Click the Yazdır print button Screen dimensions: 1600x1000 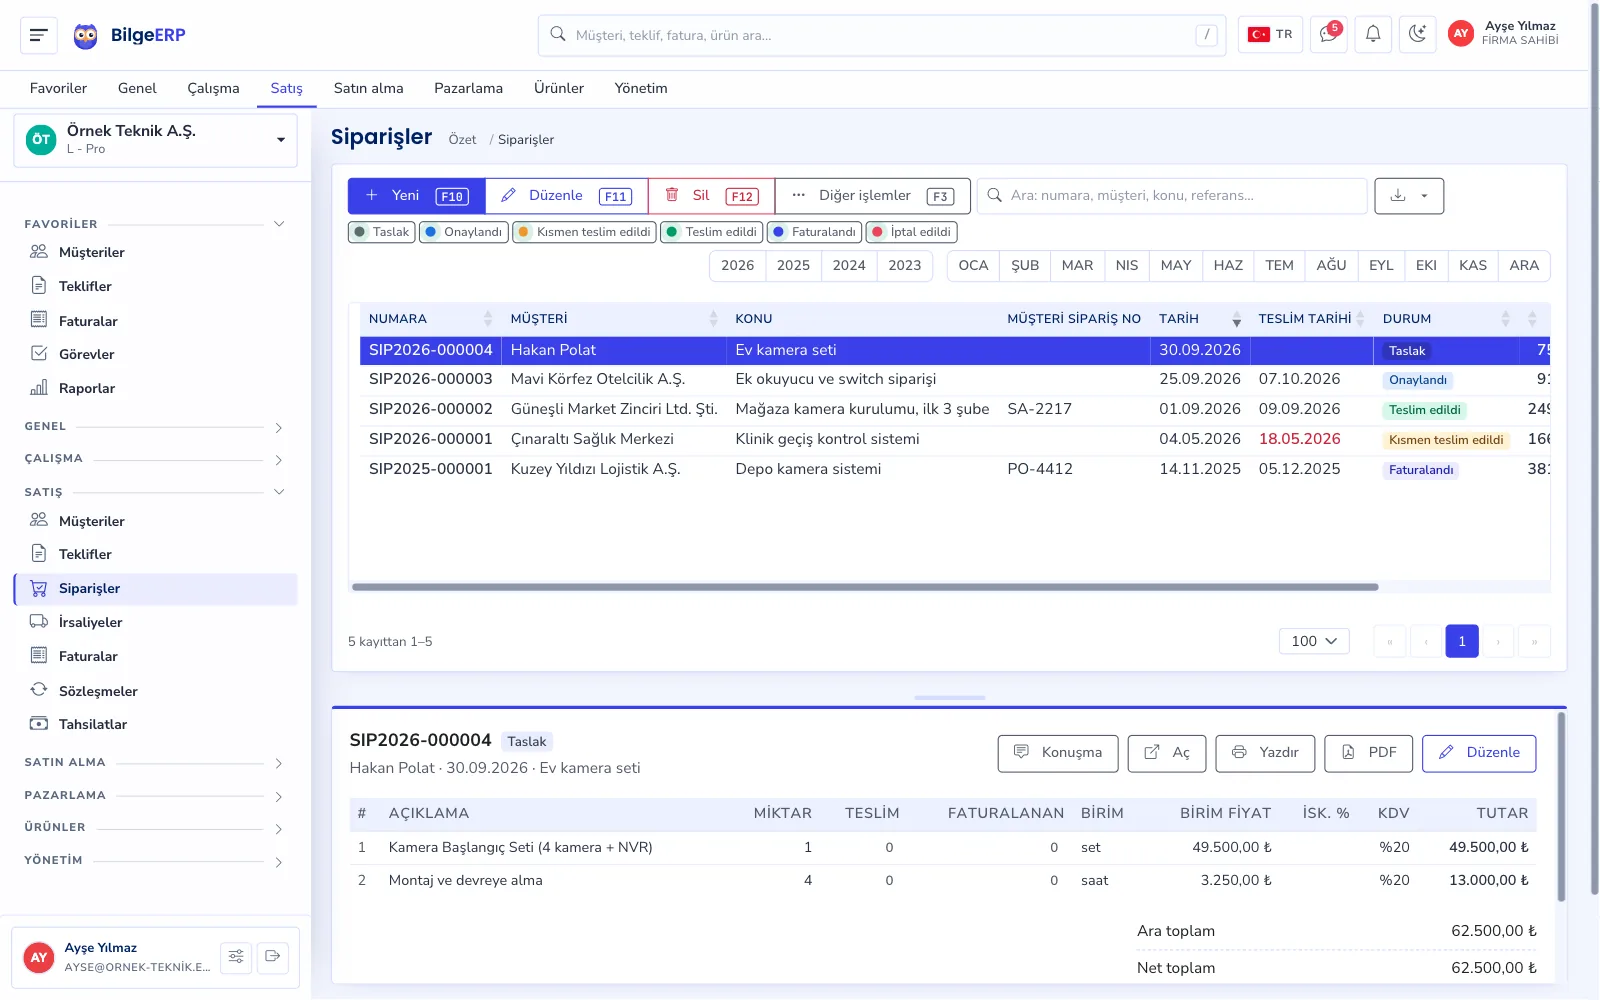click(x=1265, y=753)
